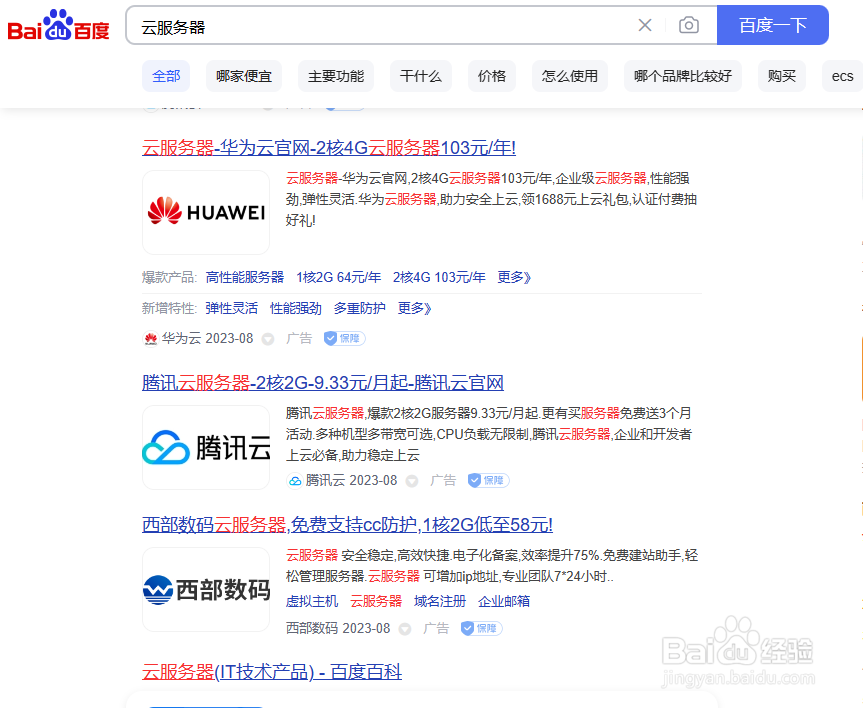
Task: Expand 更多 in 新增特性 row
Action: click(414, 308)
